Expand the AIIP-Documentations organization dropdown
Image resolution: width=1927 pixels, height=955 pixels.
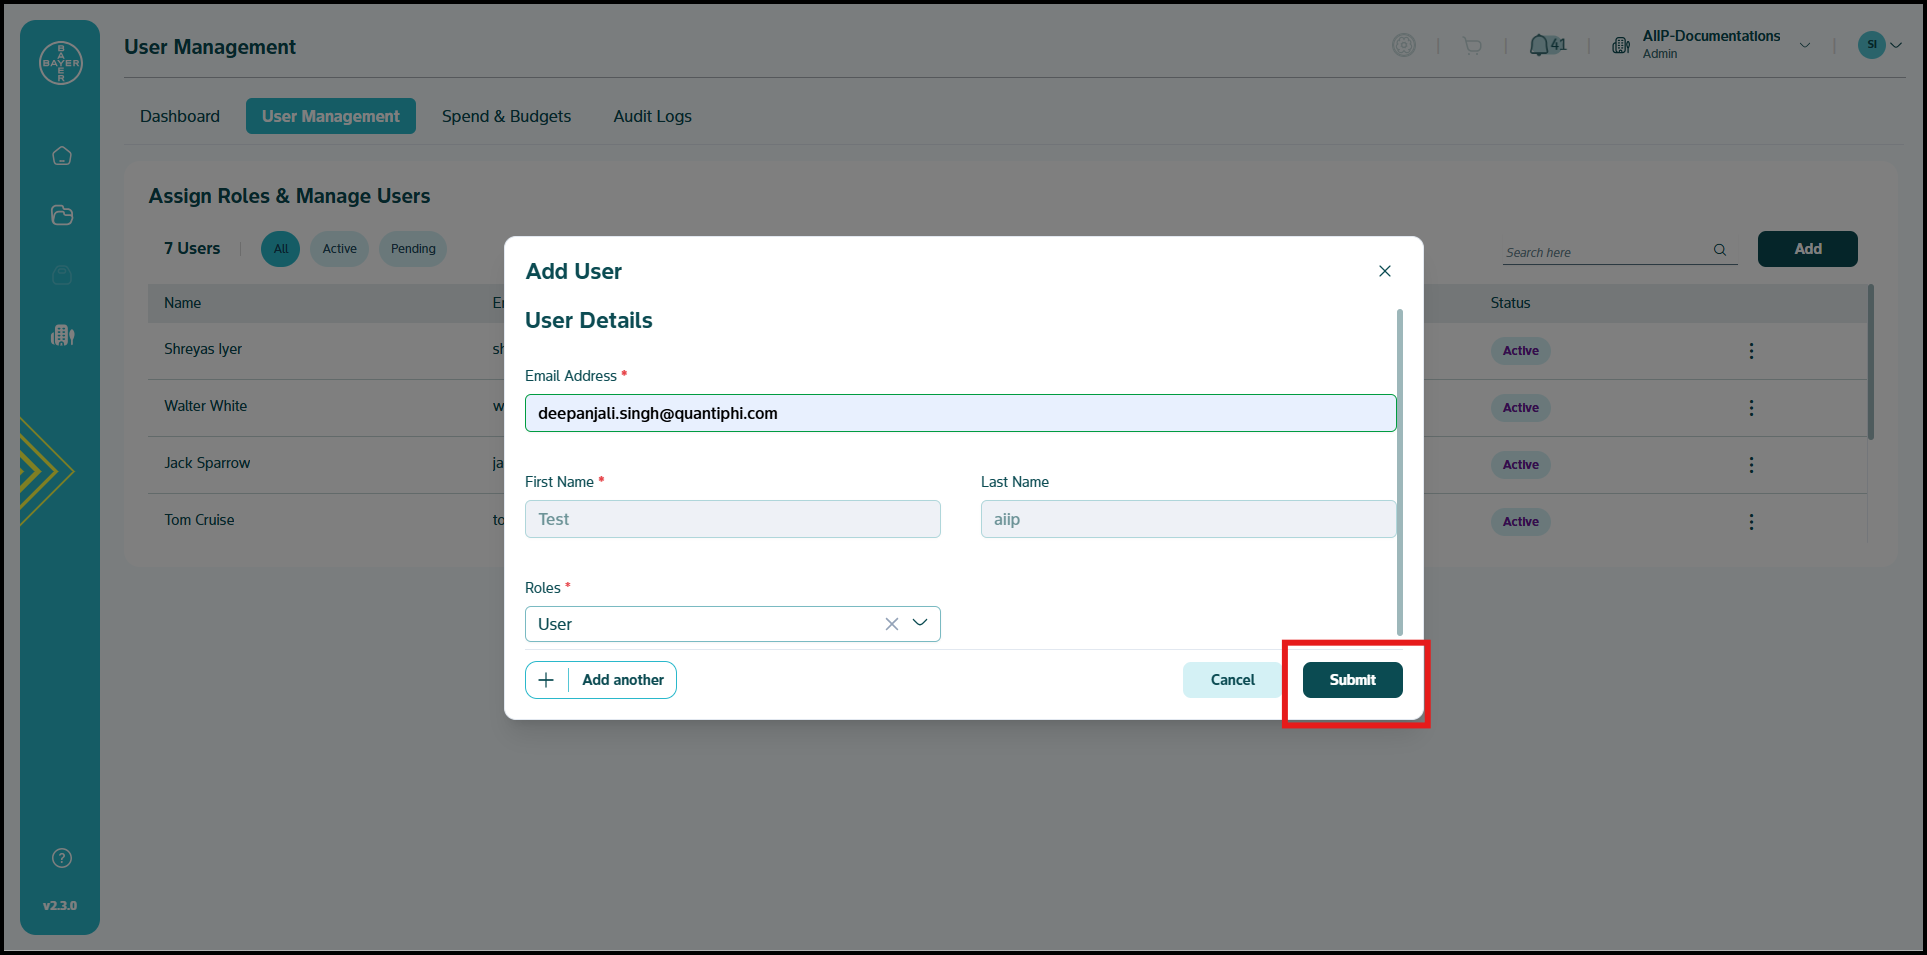(1804, 45)
